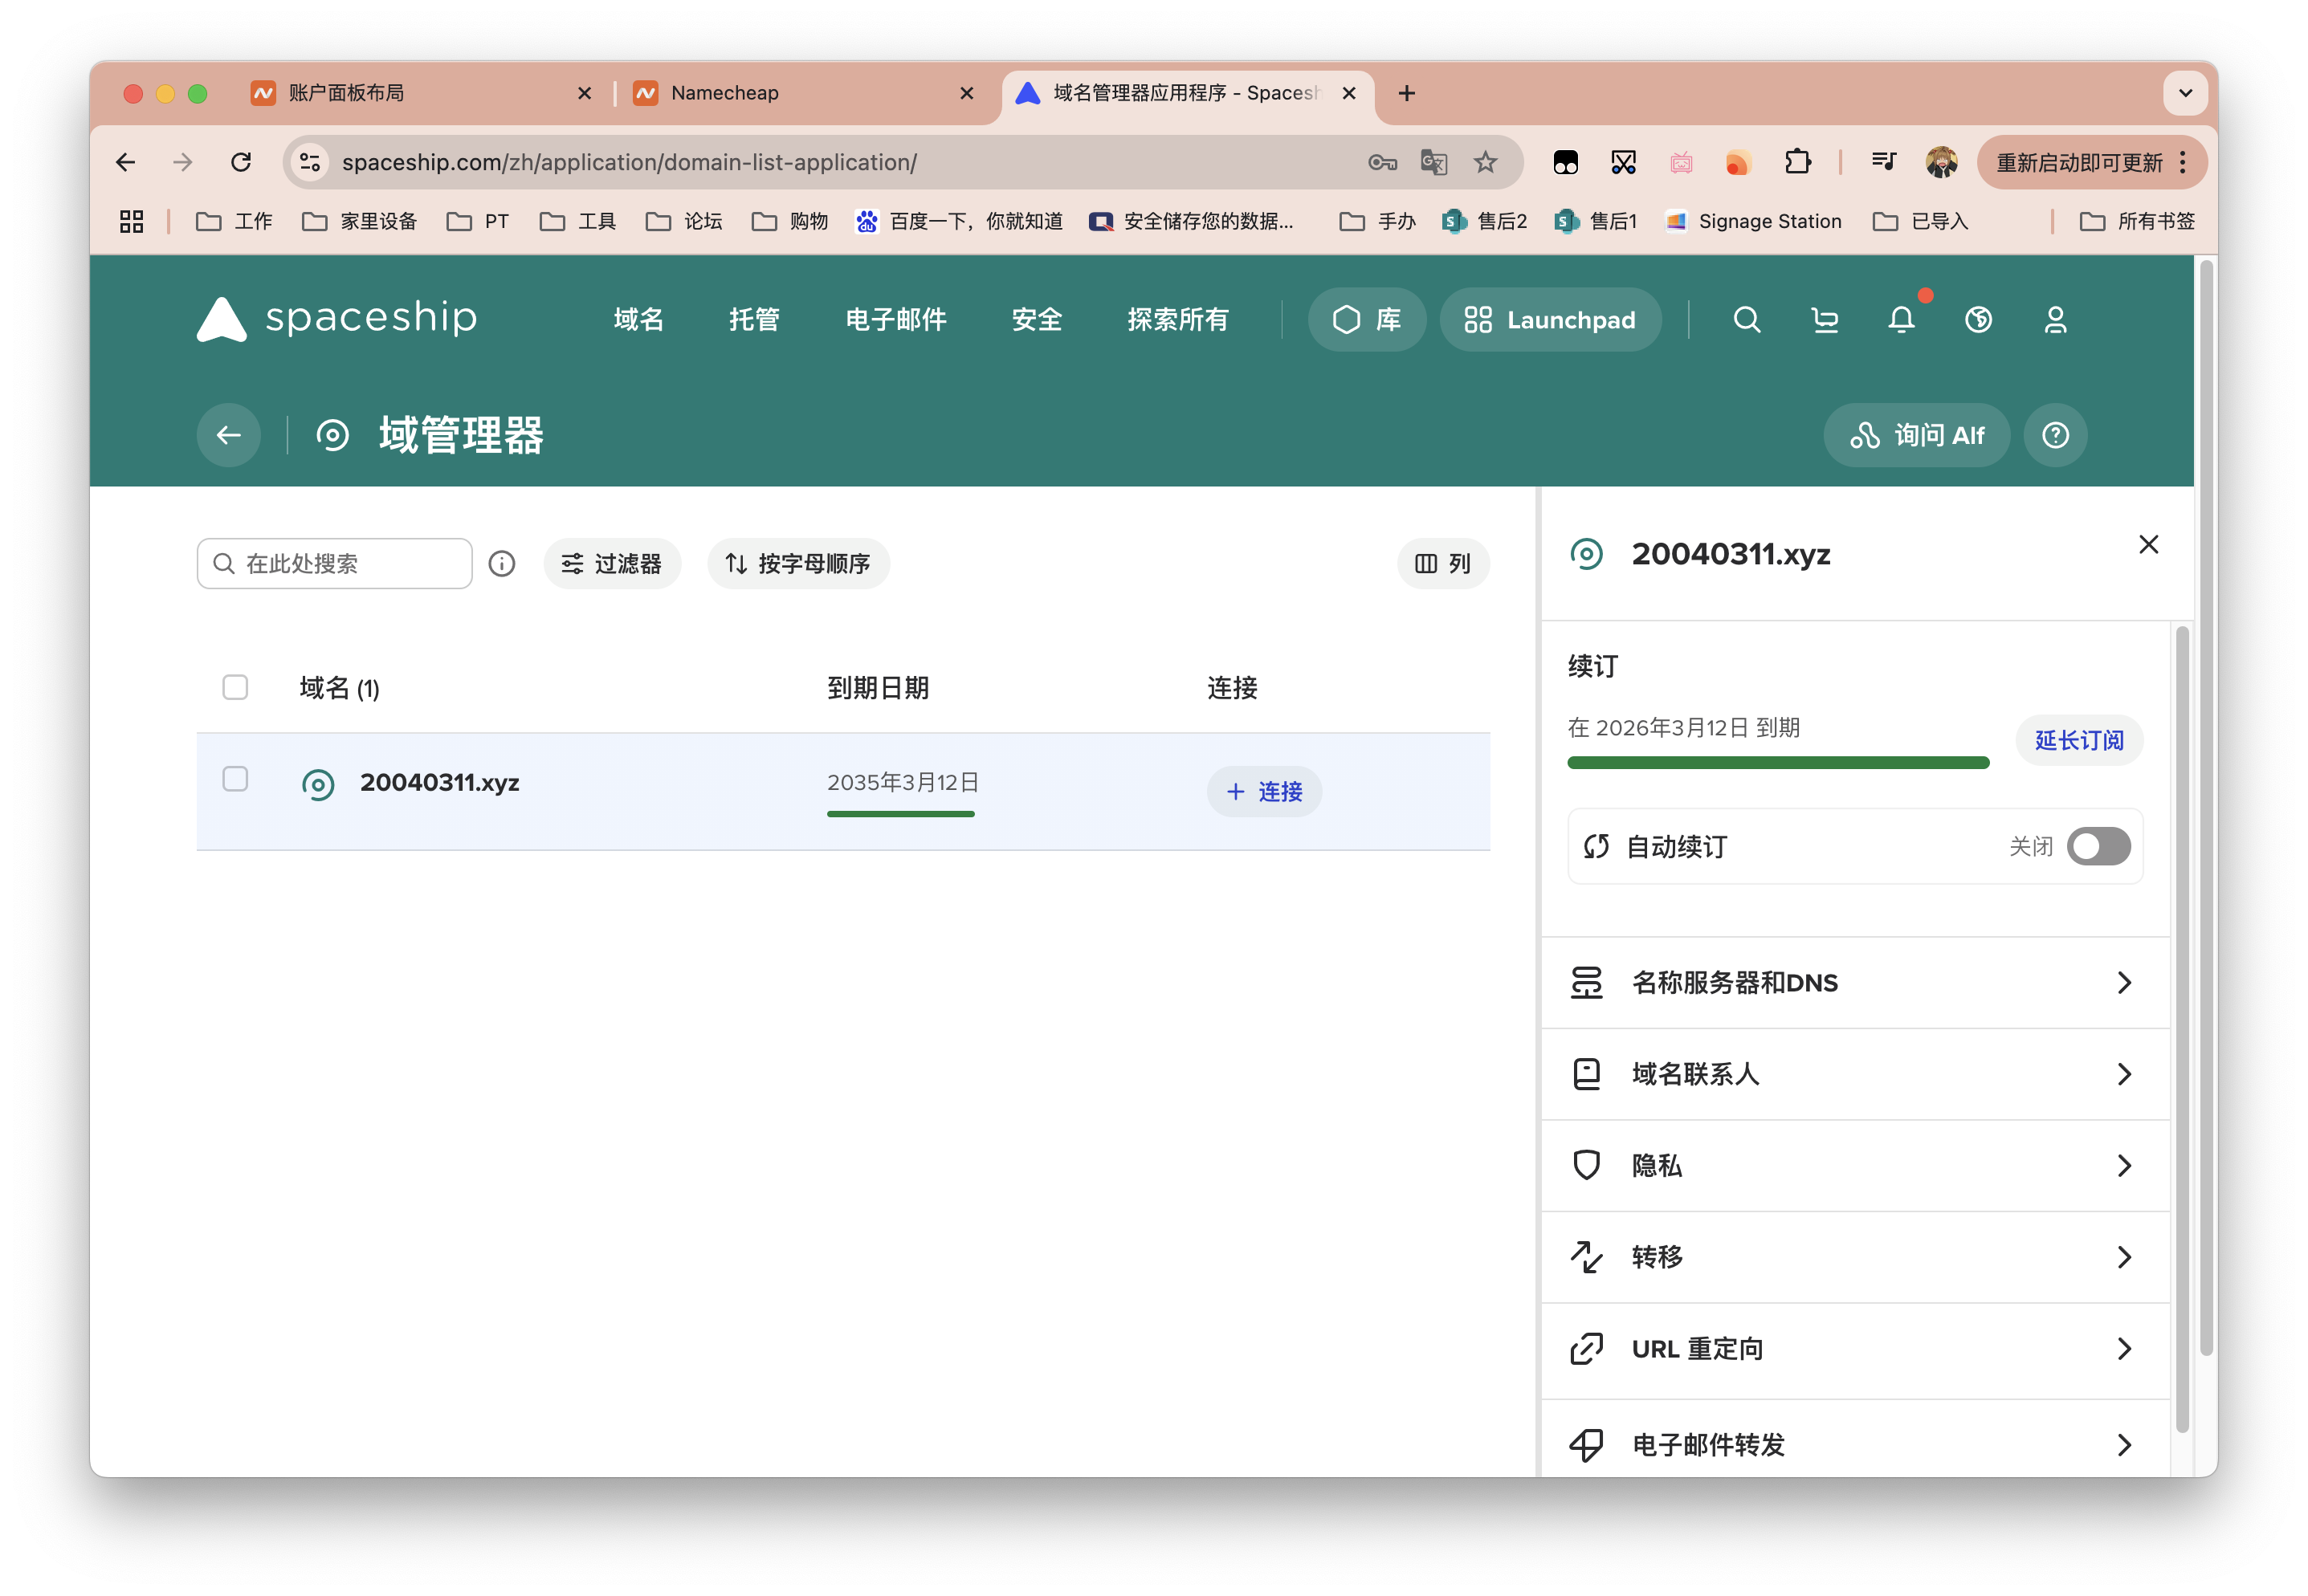Click the 询问 Alf button
This screenshot has width=2308, height=1596.
point(1916,435)
